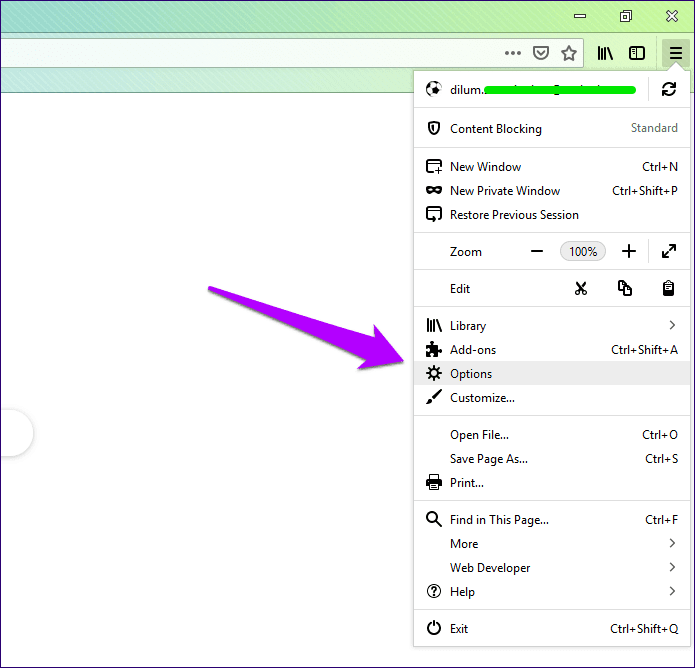Choose Customize... from the menu
This screenshot has width=695, height=668.
(552, 398)
